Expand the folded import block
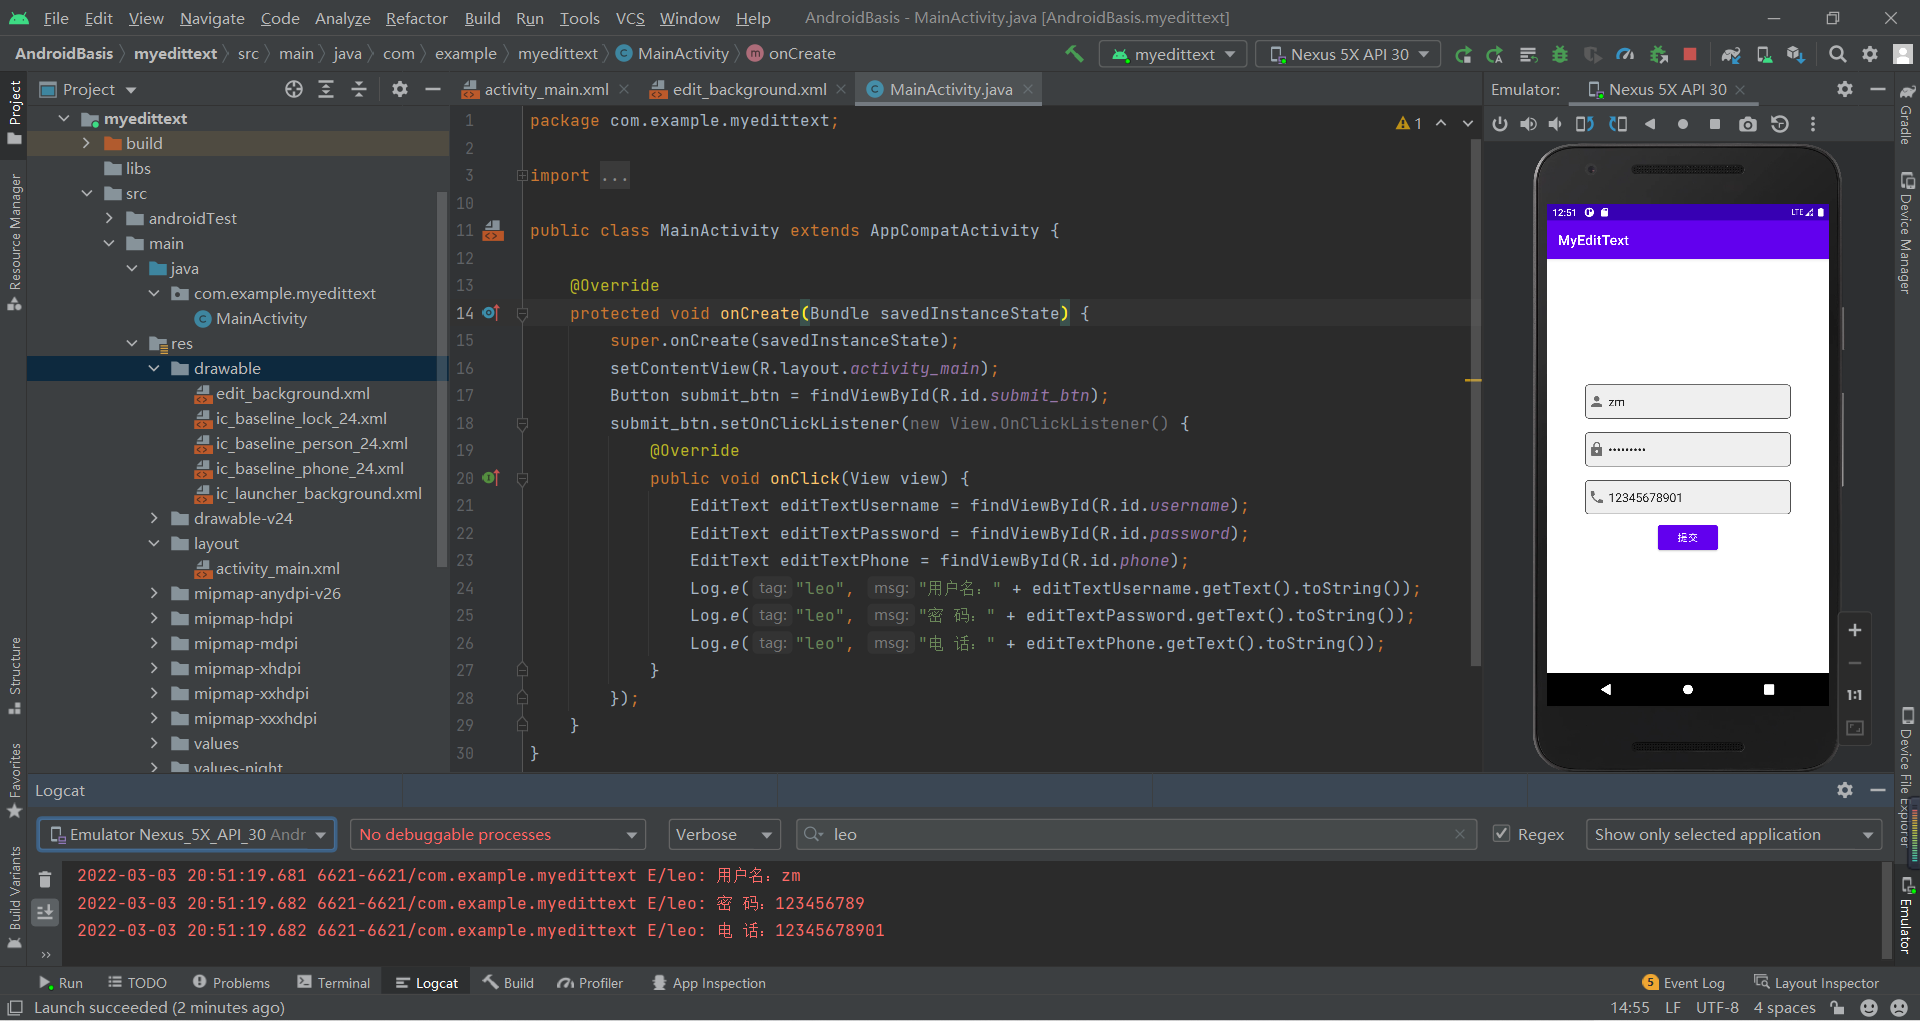The image size is (1920, 1021). pyautogui.click(x=522, y=176)
